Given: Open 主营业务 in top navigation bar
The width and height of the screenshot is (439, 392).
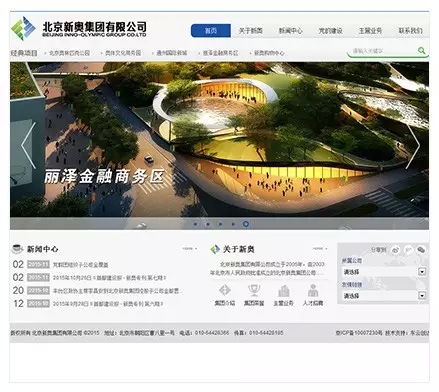Looking at the screenshot, I should pos(370,31).
